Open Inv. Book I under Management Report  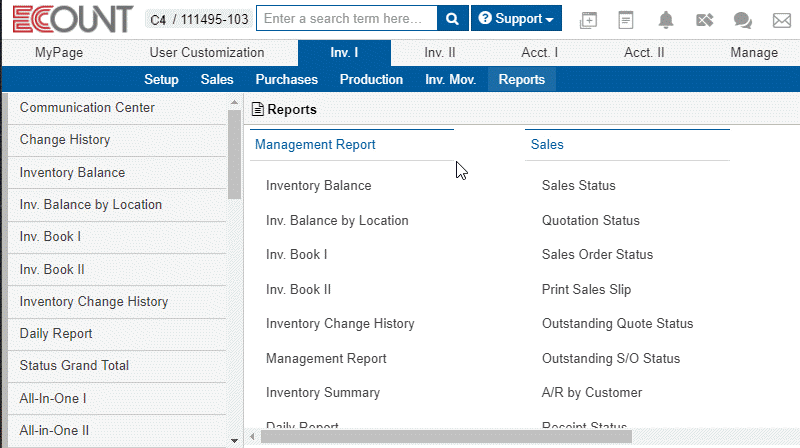tap(296, 255)
